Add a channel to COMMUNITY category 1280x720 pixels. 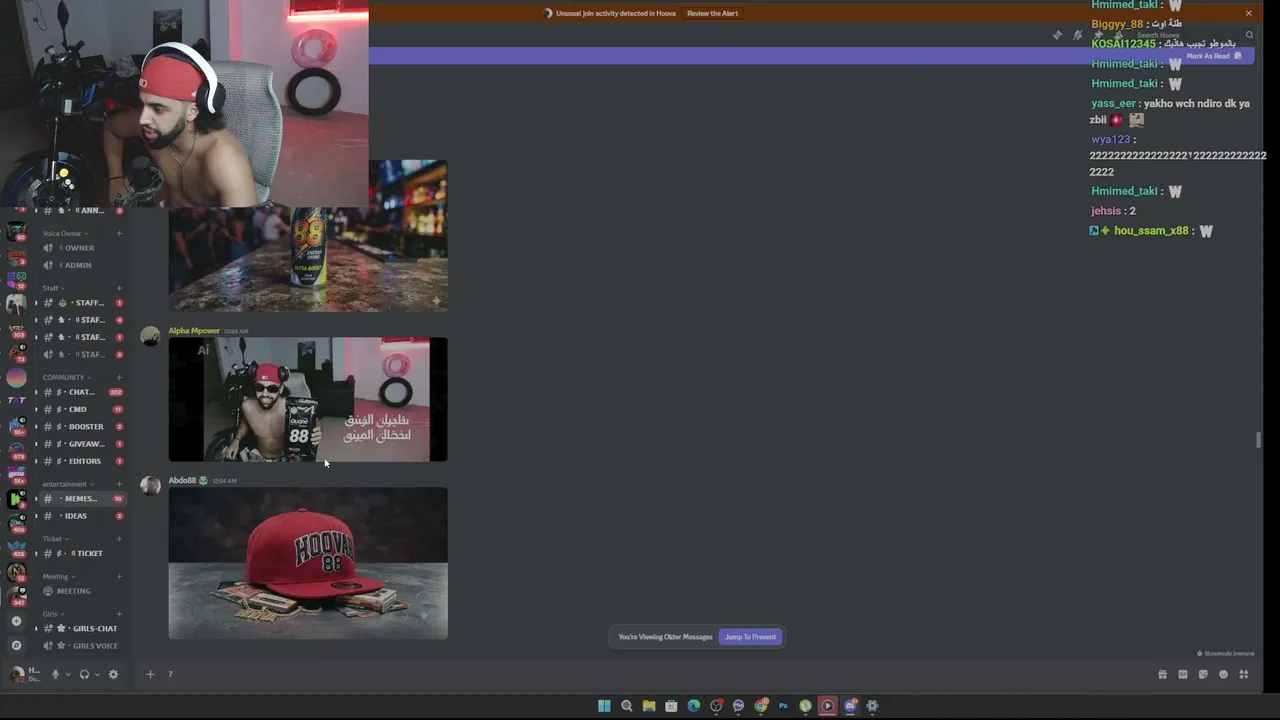pos(119,377)
